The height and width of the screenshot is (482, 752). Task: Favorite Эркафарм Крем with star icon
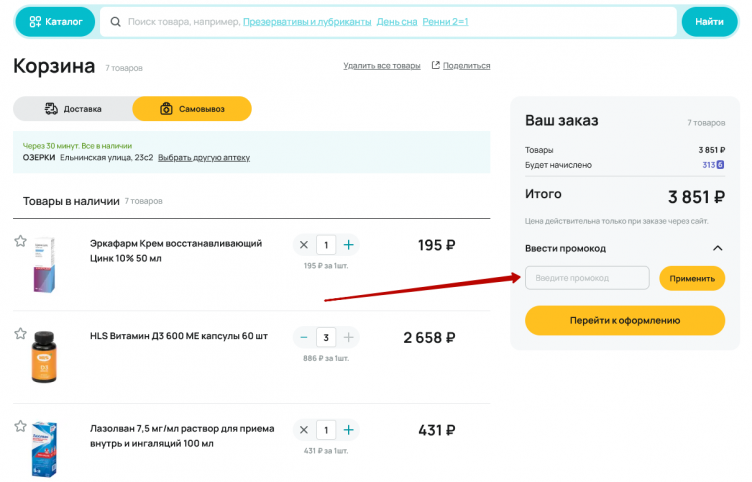(x=20, y=241)
